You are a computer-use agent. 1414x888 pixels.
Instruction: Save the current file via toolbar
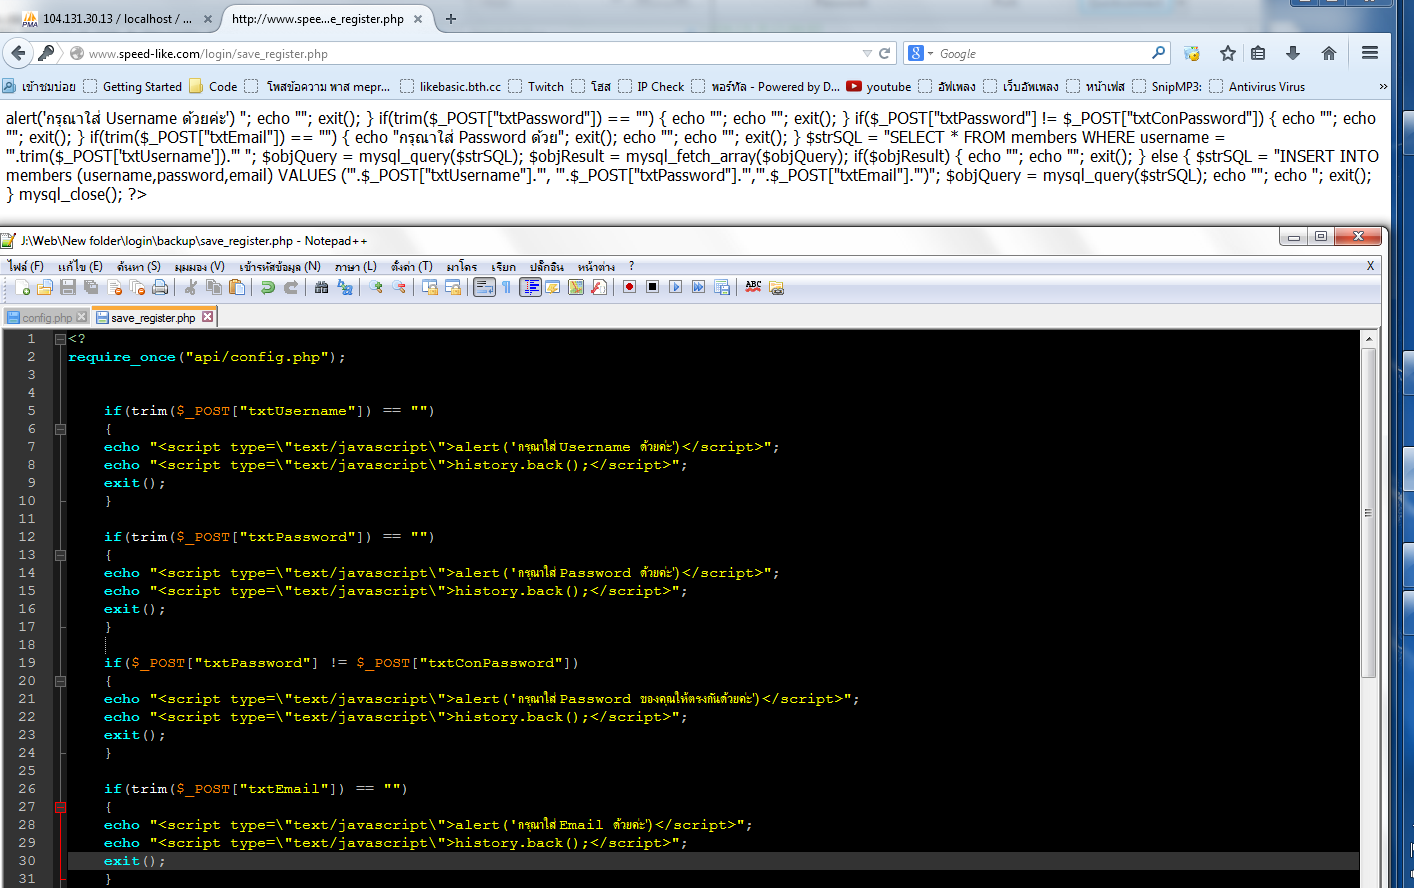(68, 288)
